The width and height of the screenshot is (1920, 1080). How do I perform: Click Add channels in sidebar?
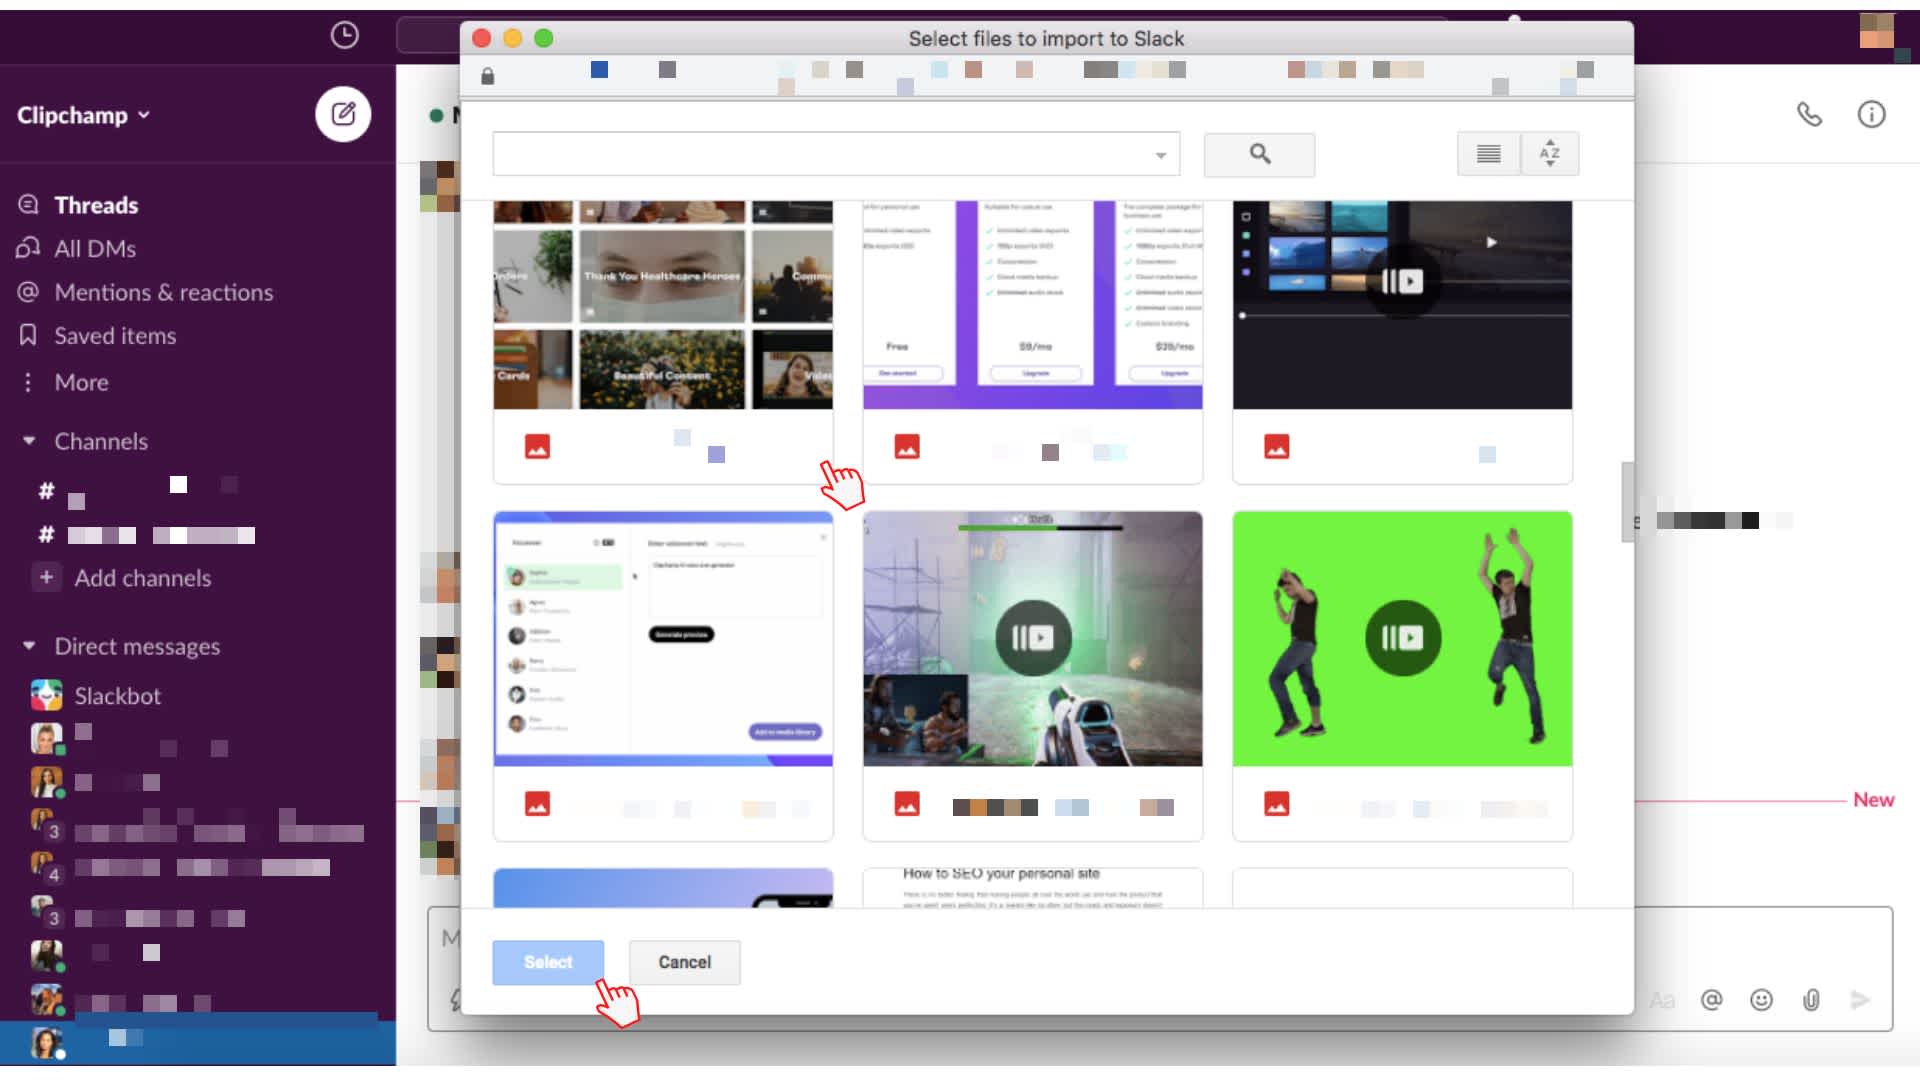(143, 578)
